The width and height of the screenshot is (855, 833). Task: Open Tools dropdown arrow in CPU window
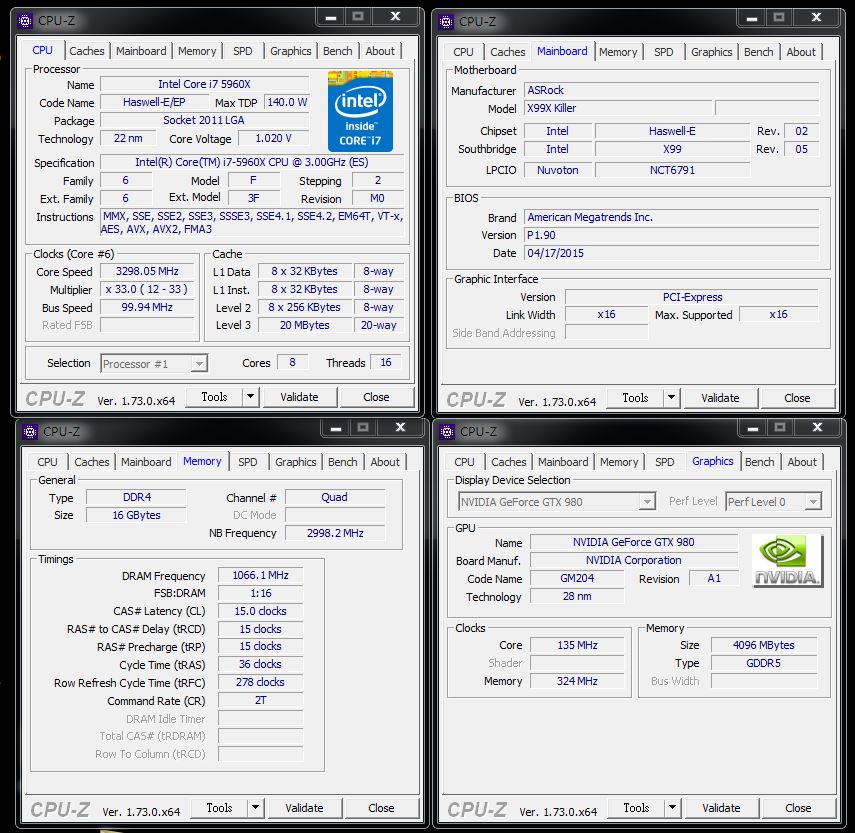pos(250,397)
